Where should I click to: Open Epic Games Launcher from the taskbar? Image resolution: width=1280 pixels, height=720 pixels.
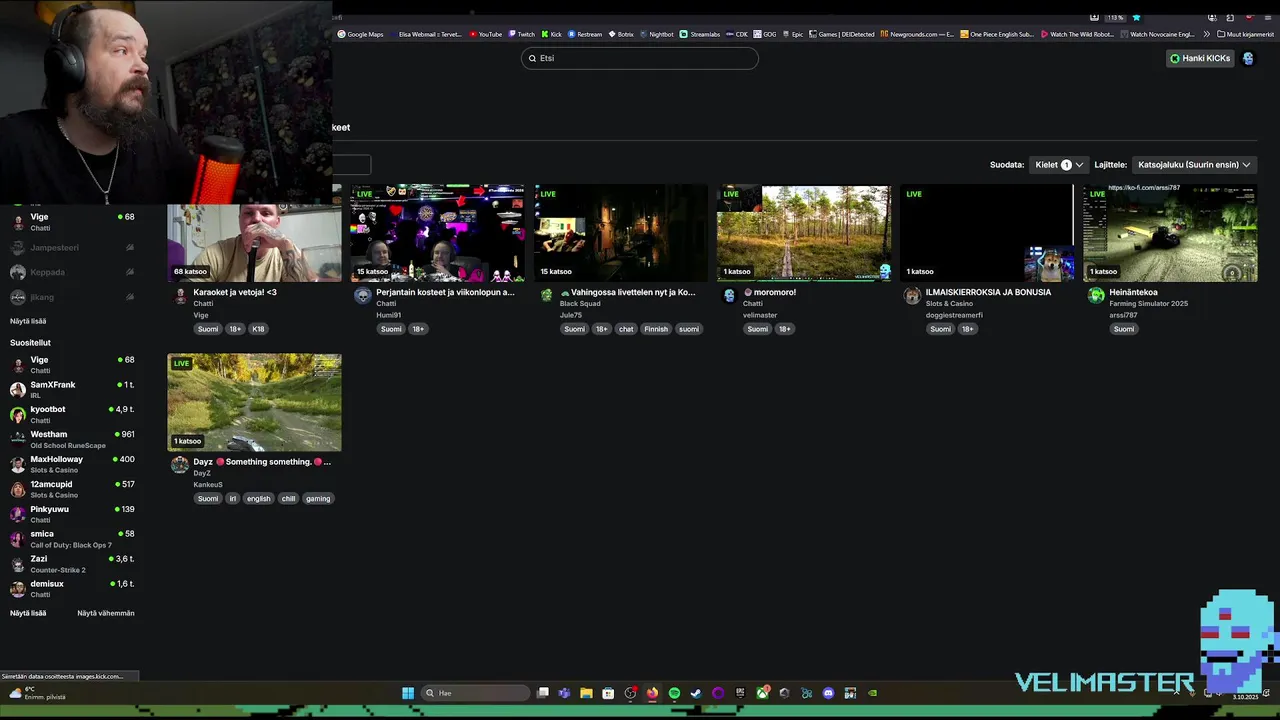point(740,693)
